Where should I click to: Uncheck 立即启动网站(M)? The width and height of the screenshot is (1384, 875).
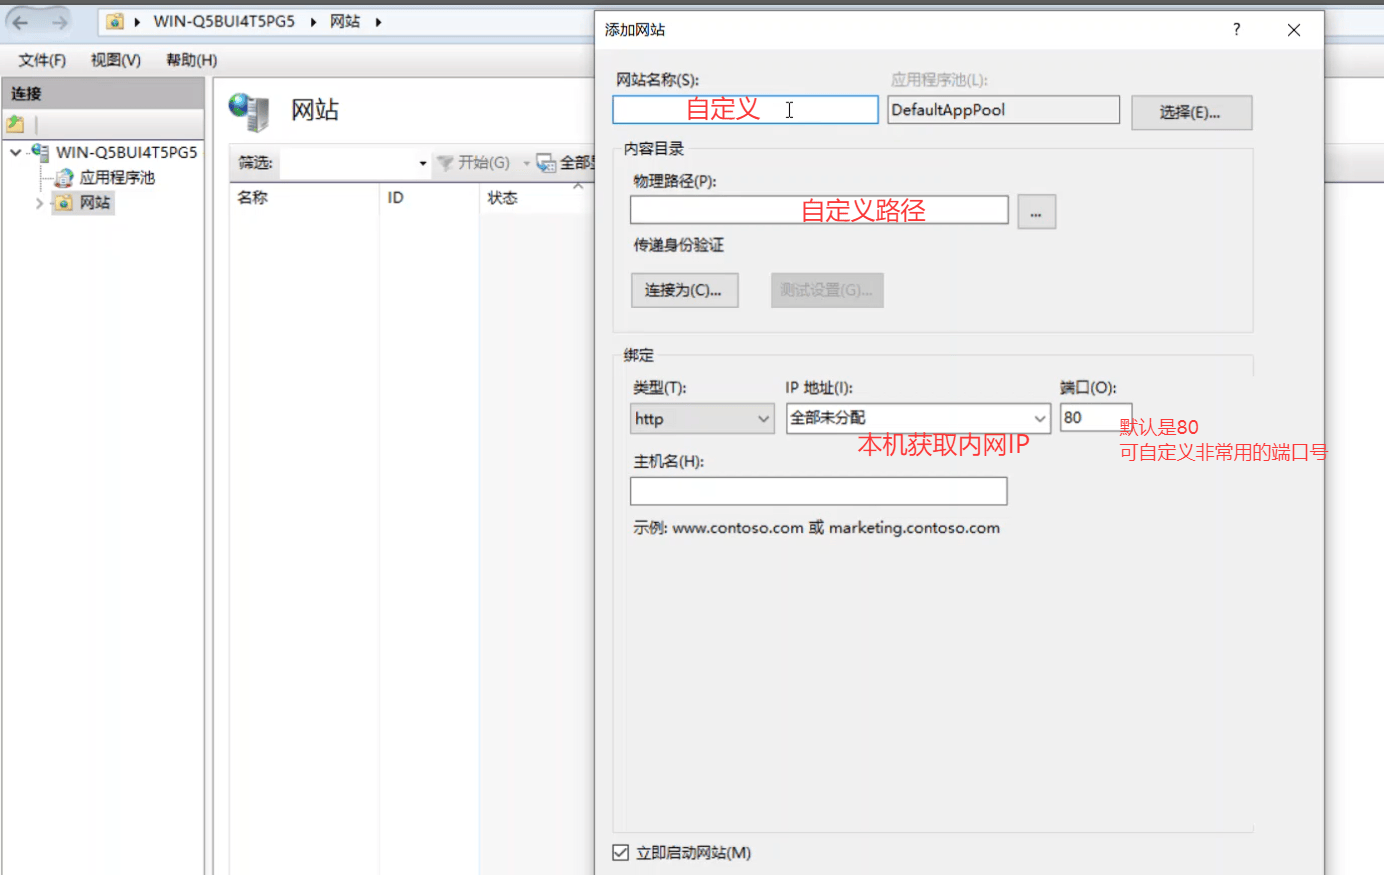(x=622, y=852)
